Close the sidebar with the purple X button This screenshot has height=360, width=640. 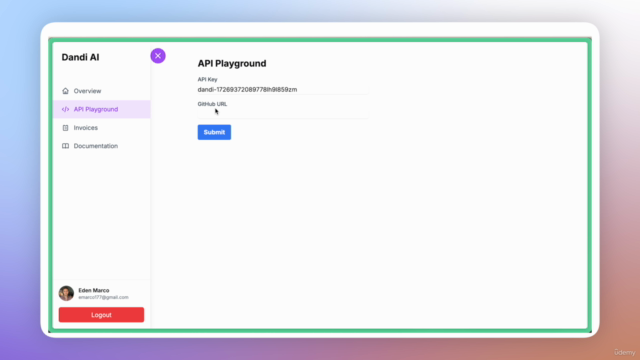pos(158,56)
